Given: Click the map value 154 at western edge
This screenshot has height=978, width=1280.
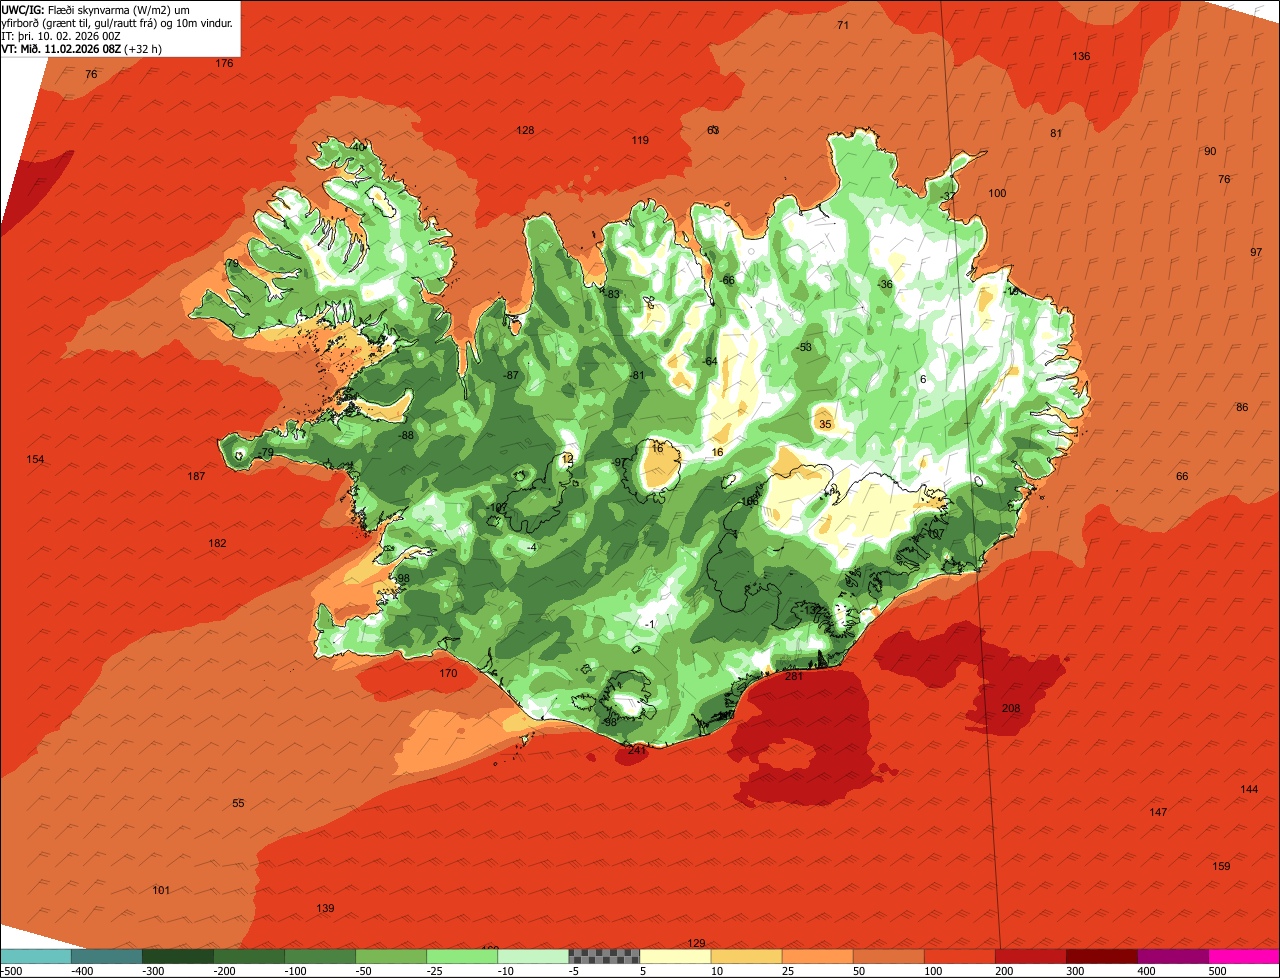Looking at the screenshot, I should 35,459.
